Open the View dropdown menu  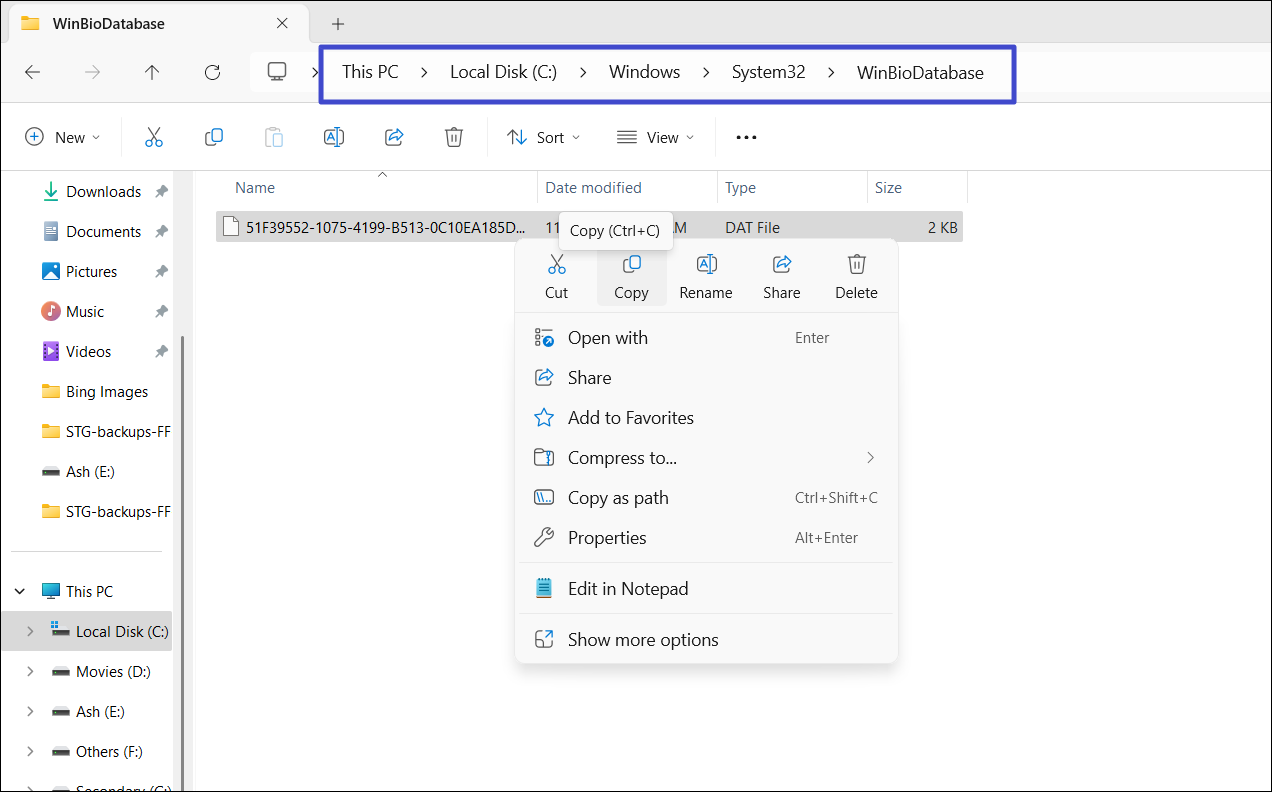click(x=655, y=137)
